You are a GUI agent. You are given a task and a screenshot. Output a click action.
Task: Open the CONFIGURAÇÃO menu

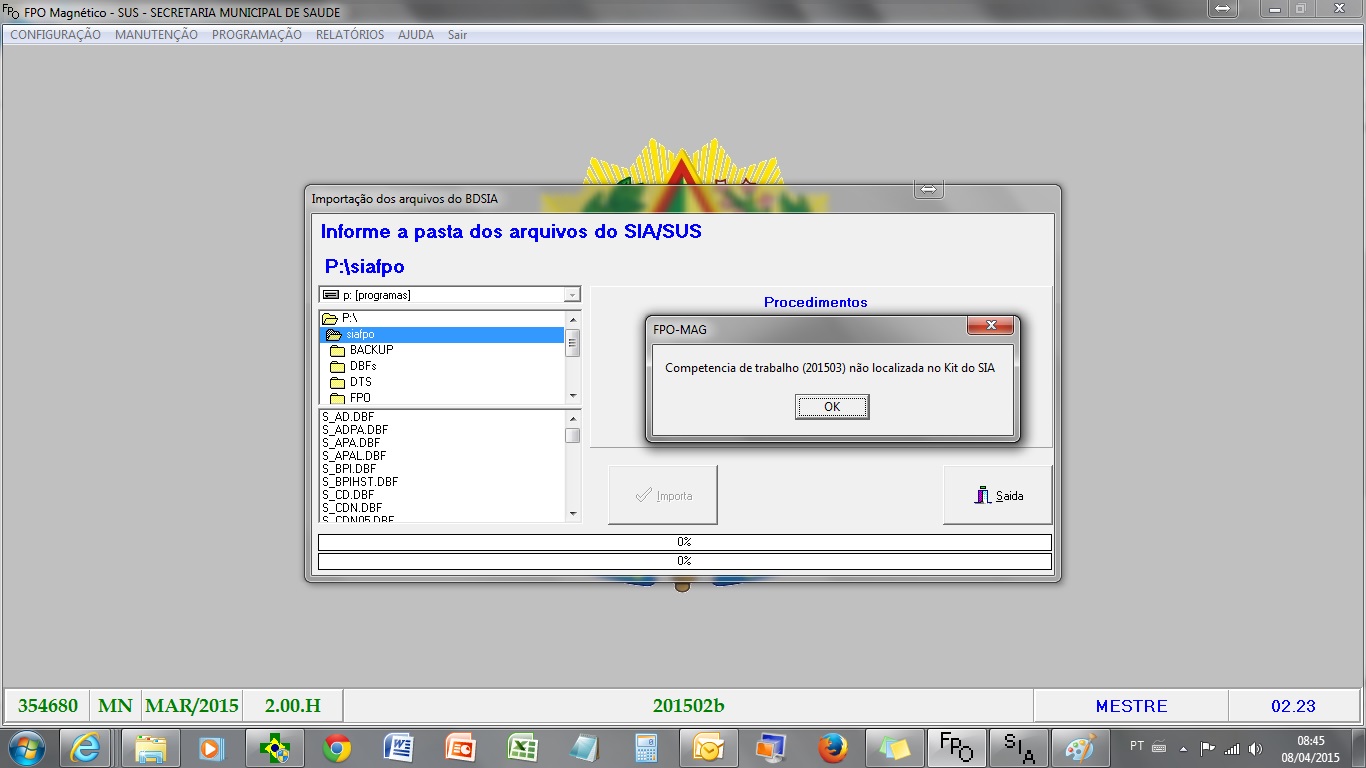[x=55, y=34]
